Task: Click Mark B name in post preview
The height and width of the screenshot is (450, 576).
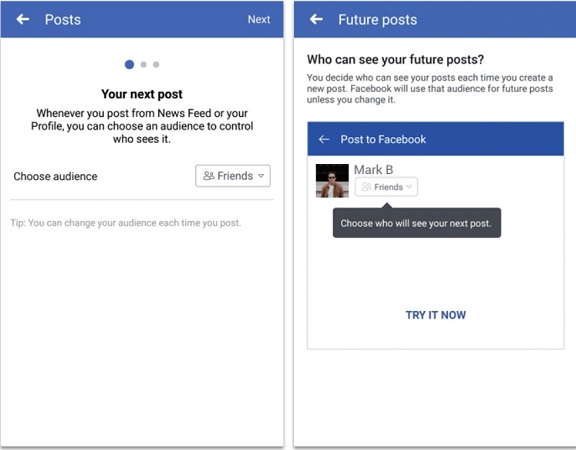Action: point(374,170)
